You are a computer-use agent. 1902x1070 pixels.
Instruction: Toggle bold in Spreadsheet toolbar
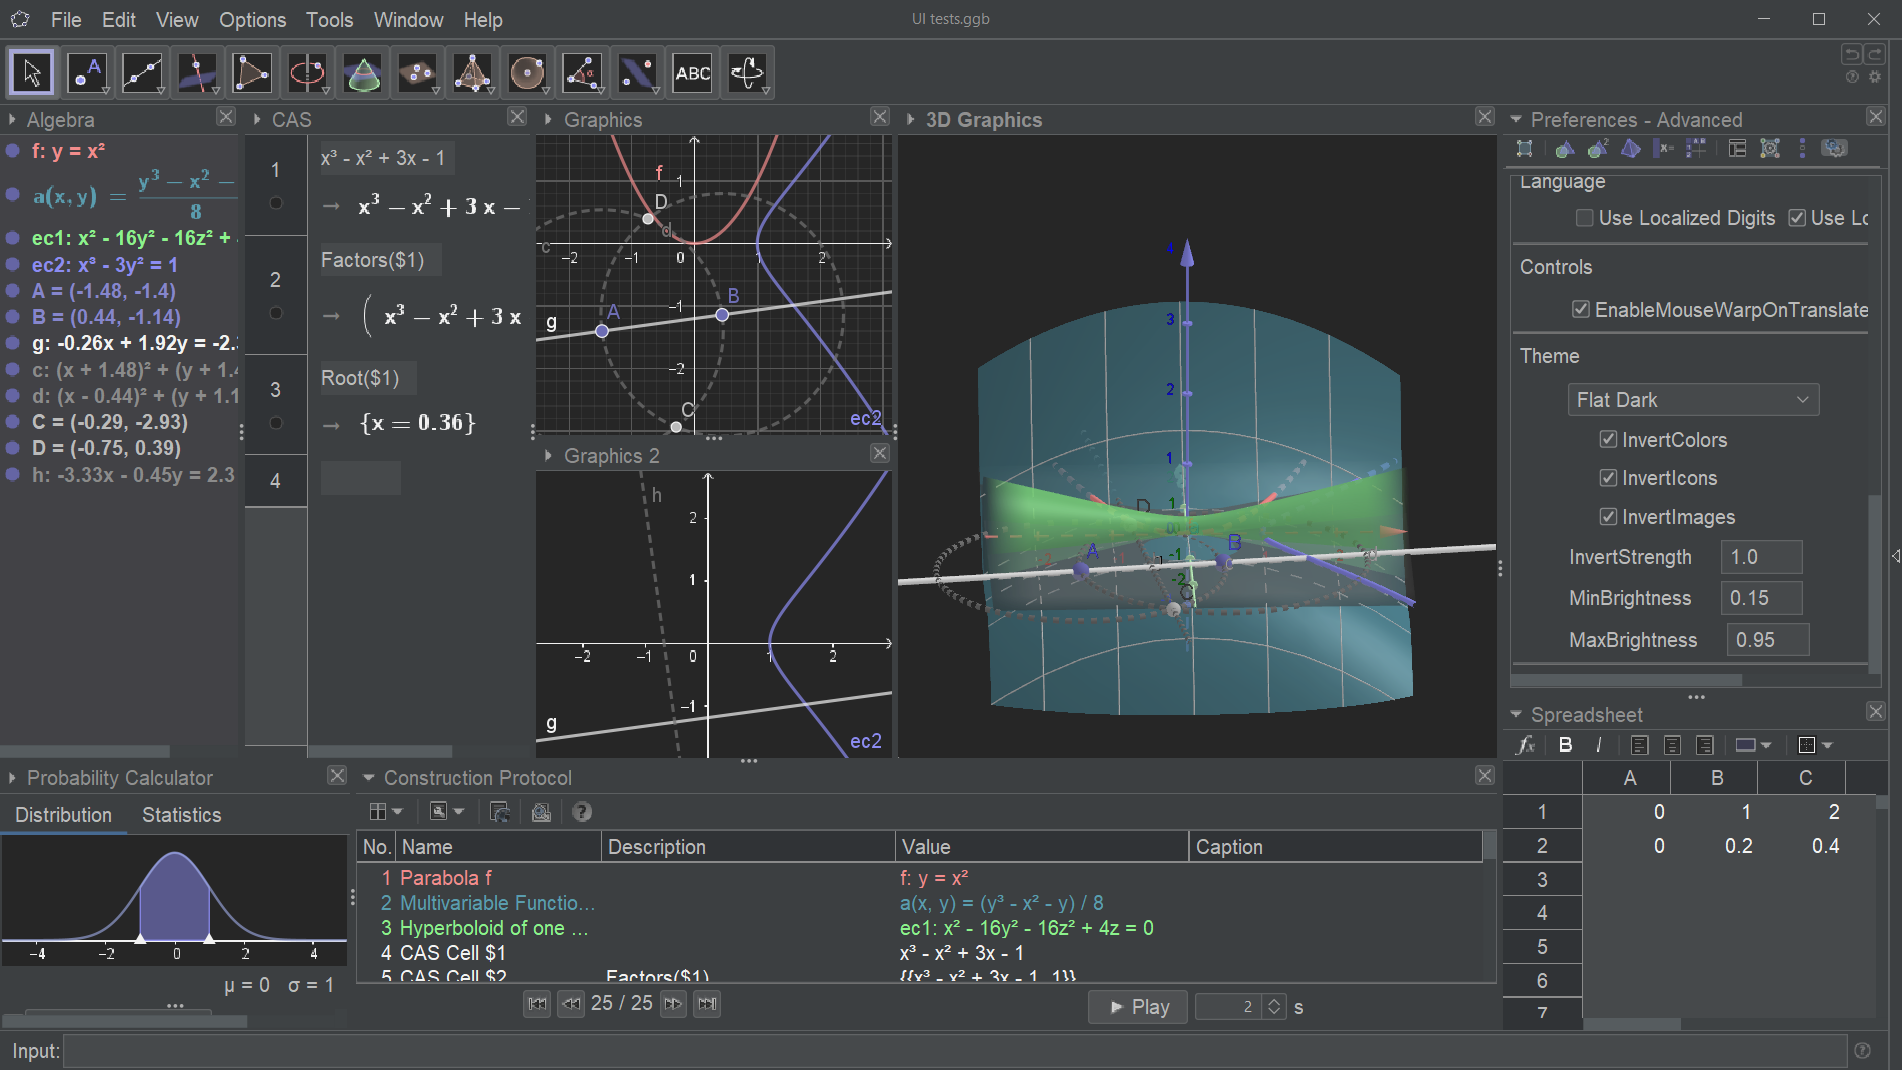click(x=1565, y=745)
